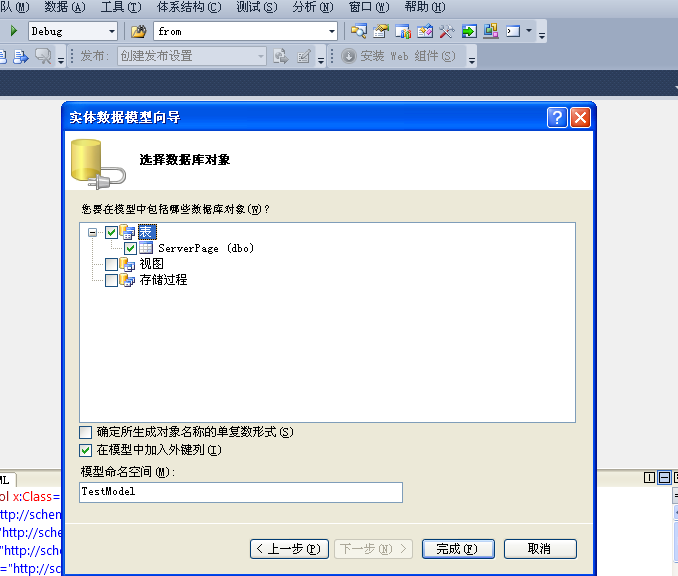Image resolution: width=678 pixels, height=576 pixels.
Task: Click the 表 folder icon in tree
Action: (127, 232)
